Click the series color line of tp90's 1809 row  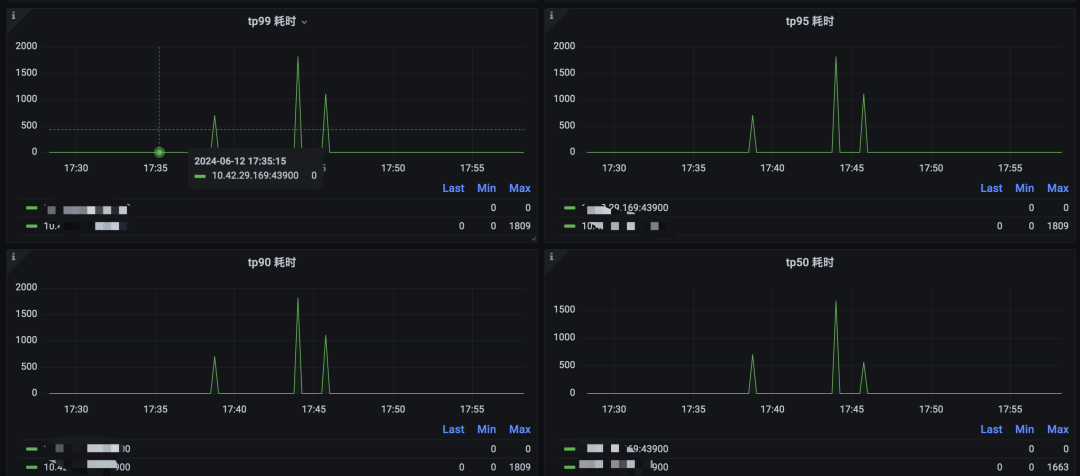coord(31,467)
